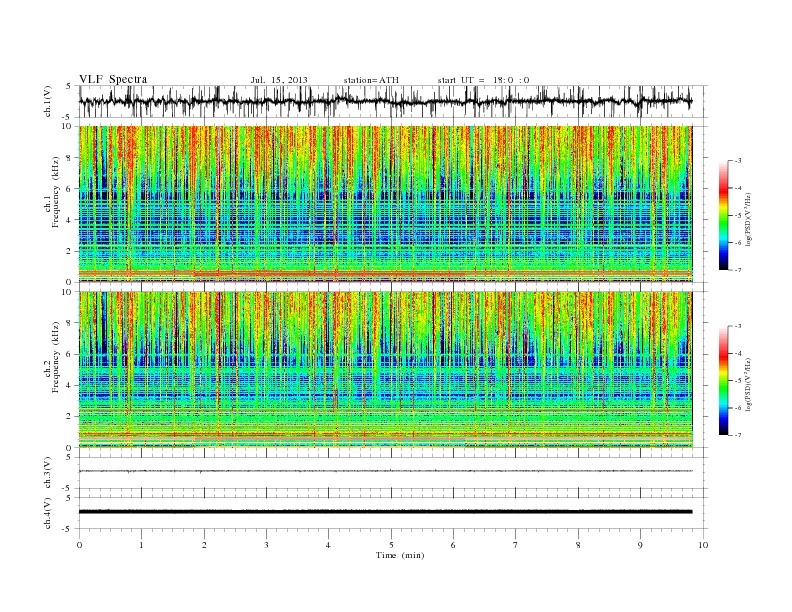792x612 pixels.
Task: Click the time axis tick label '0'
Action: pos(79,545)
